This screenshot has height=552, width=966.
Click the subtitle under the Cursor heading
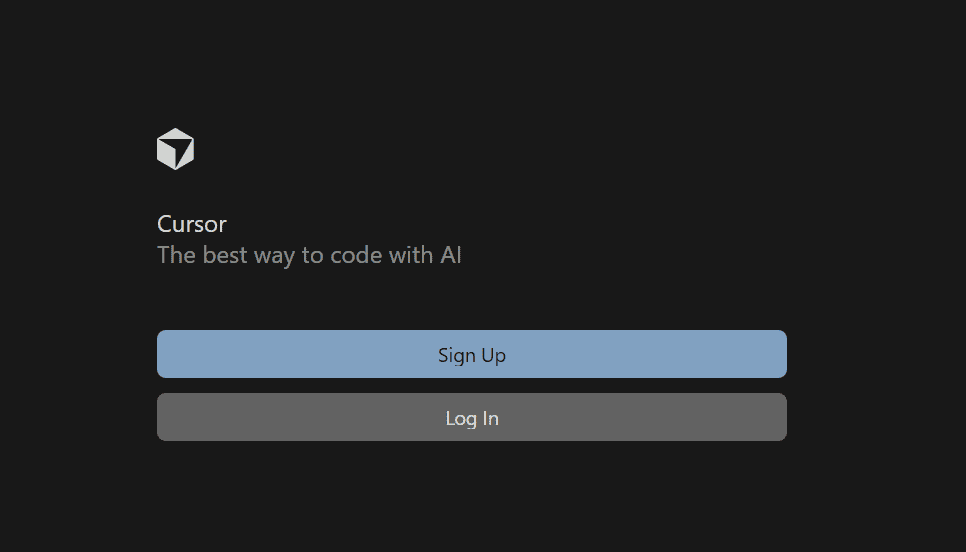click(309, 255)
